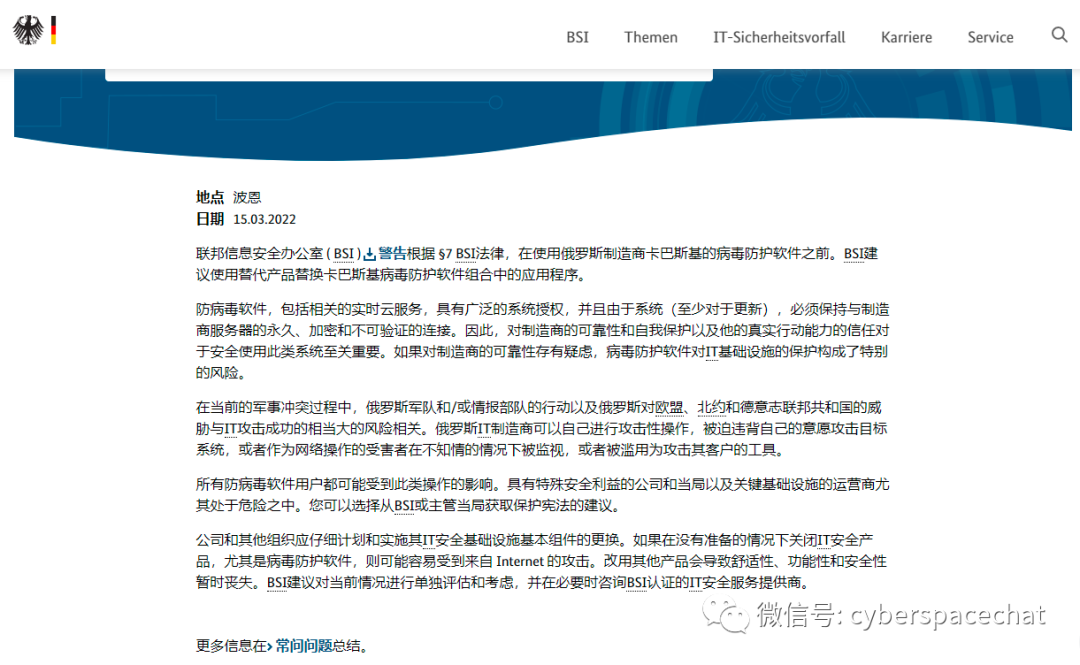Screen dimensions: 1080x665
Task: Click the paragraph starting 防病毒软件
Action: [x=543, y=341]
